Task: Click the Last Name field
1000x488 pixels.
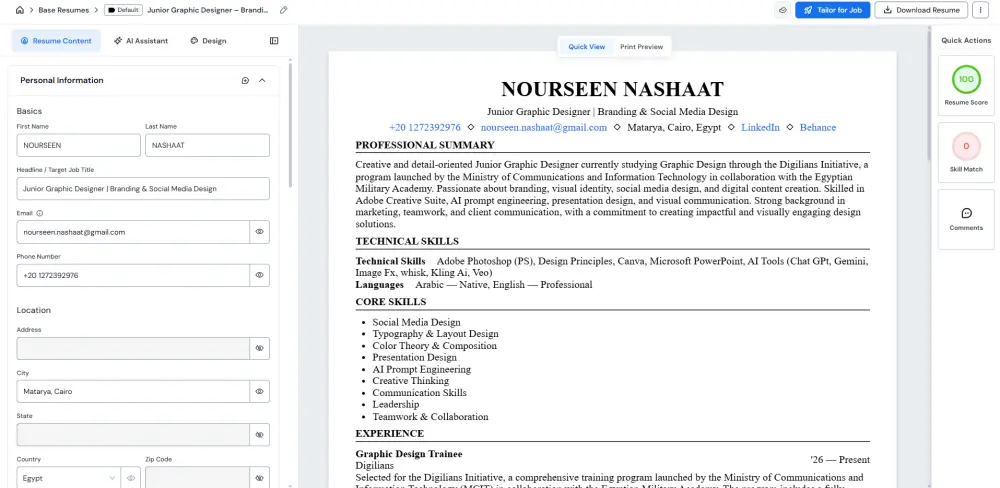Action: pyautogui.click(x=207, y=145)
